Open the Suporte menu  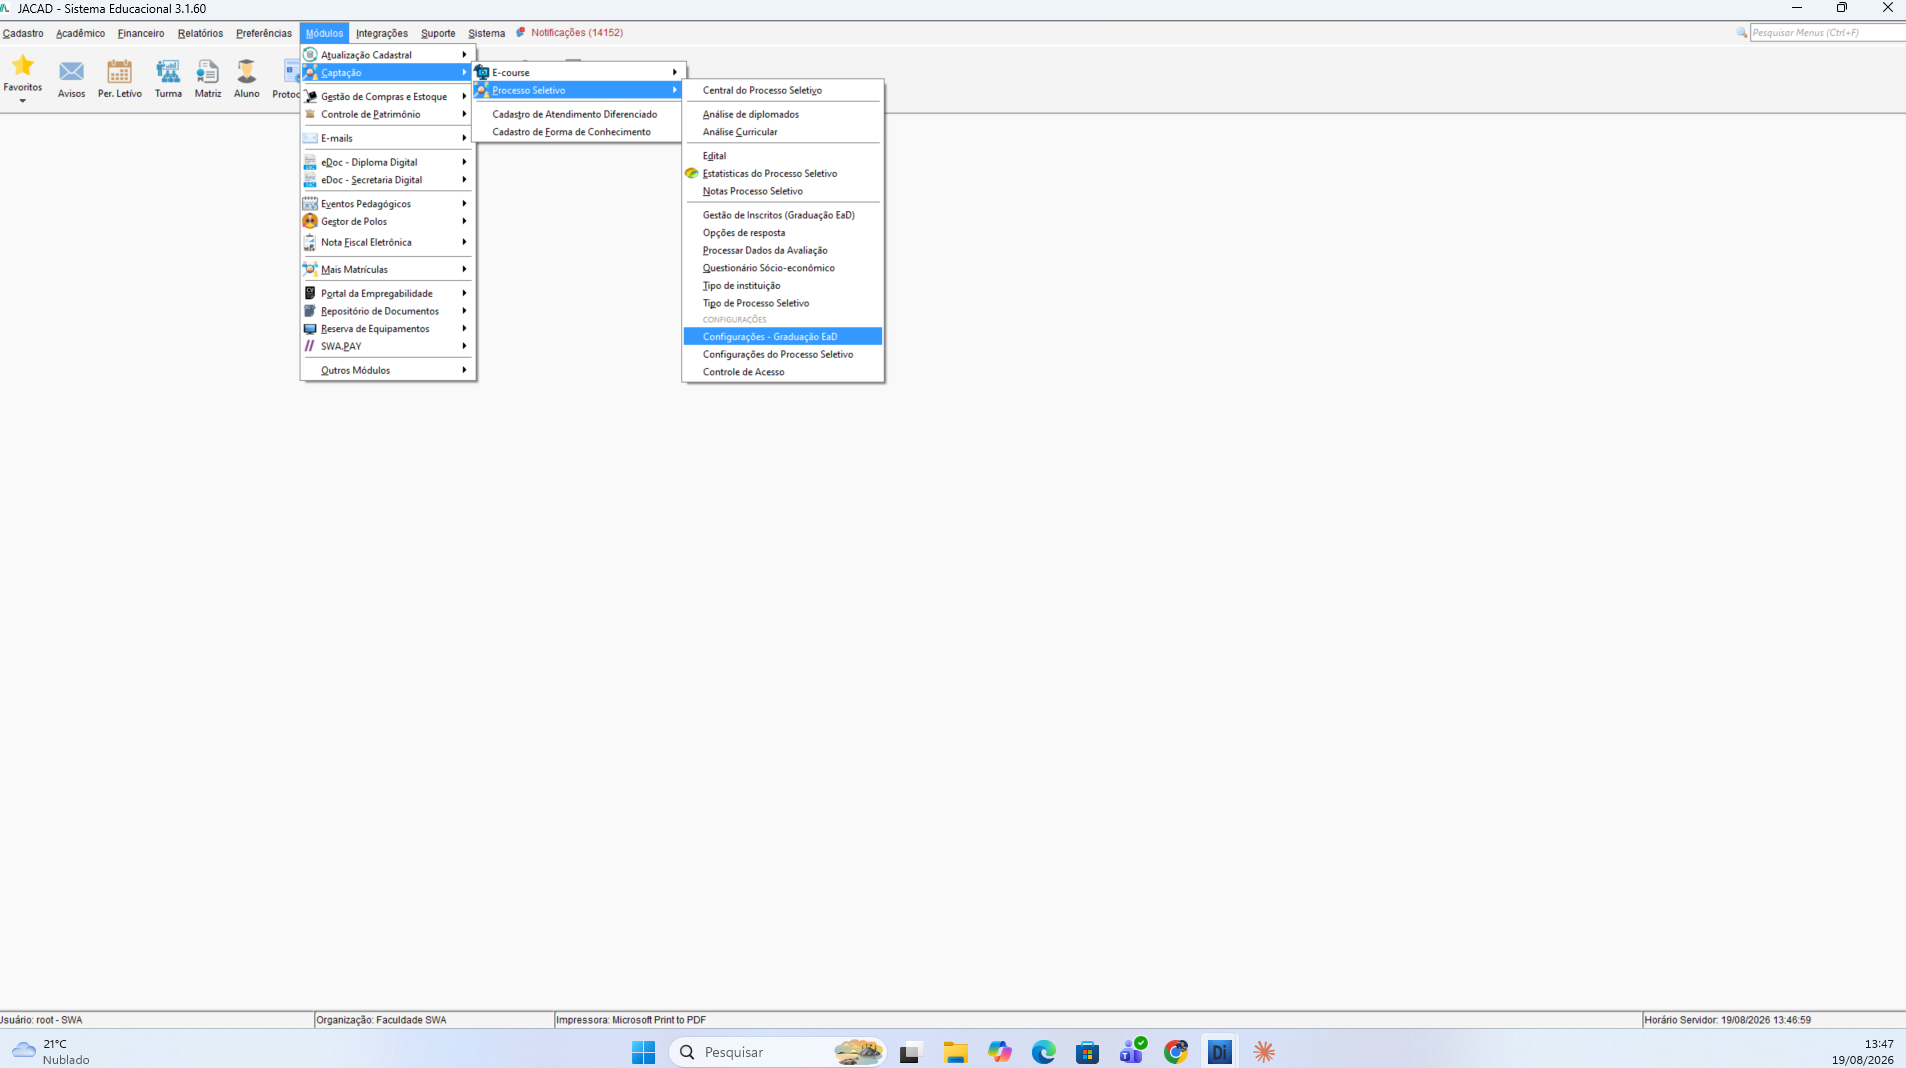[x=438, y=33]
